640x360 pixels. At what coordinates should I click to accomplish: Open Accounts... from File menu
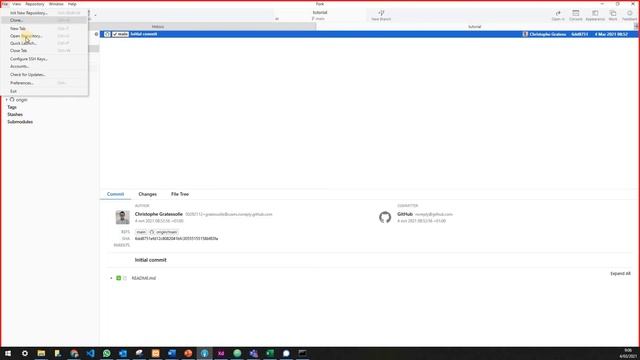point(44,66)
